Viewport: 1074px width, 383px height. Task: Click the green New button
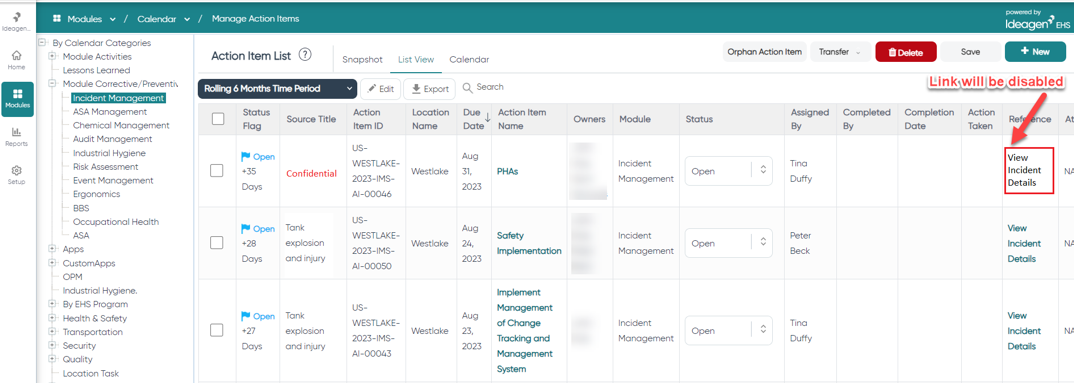click(x=1035, y=52)
